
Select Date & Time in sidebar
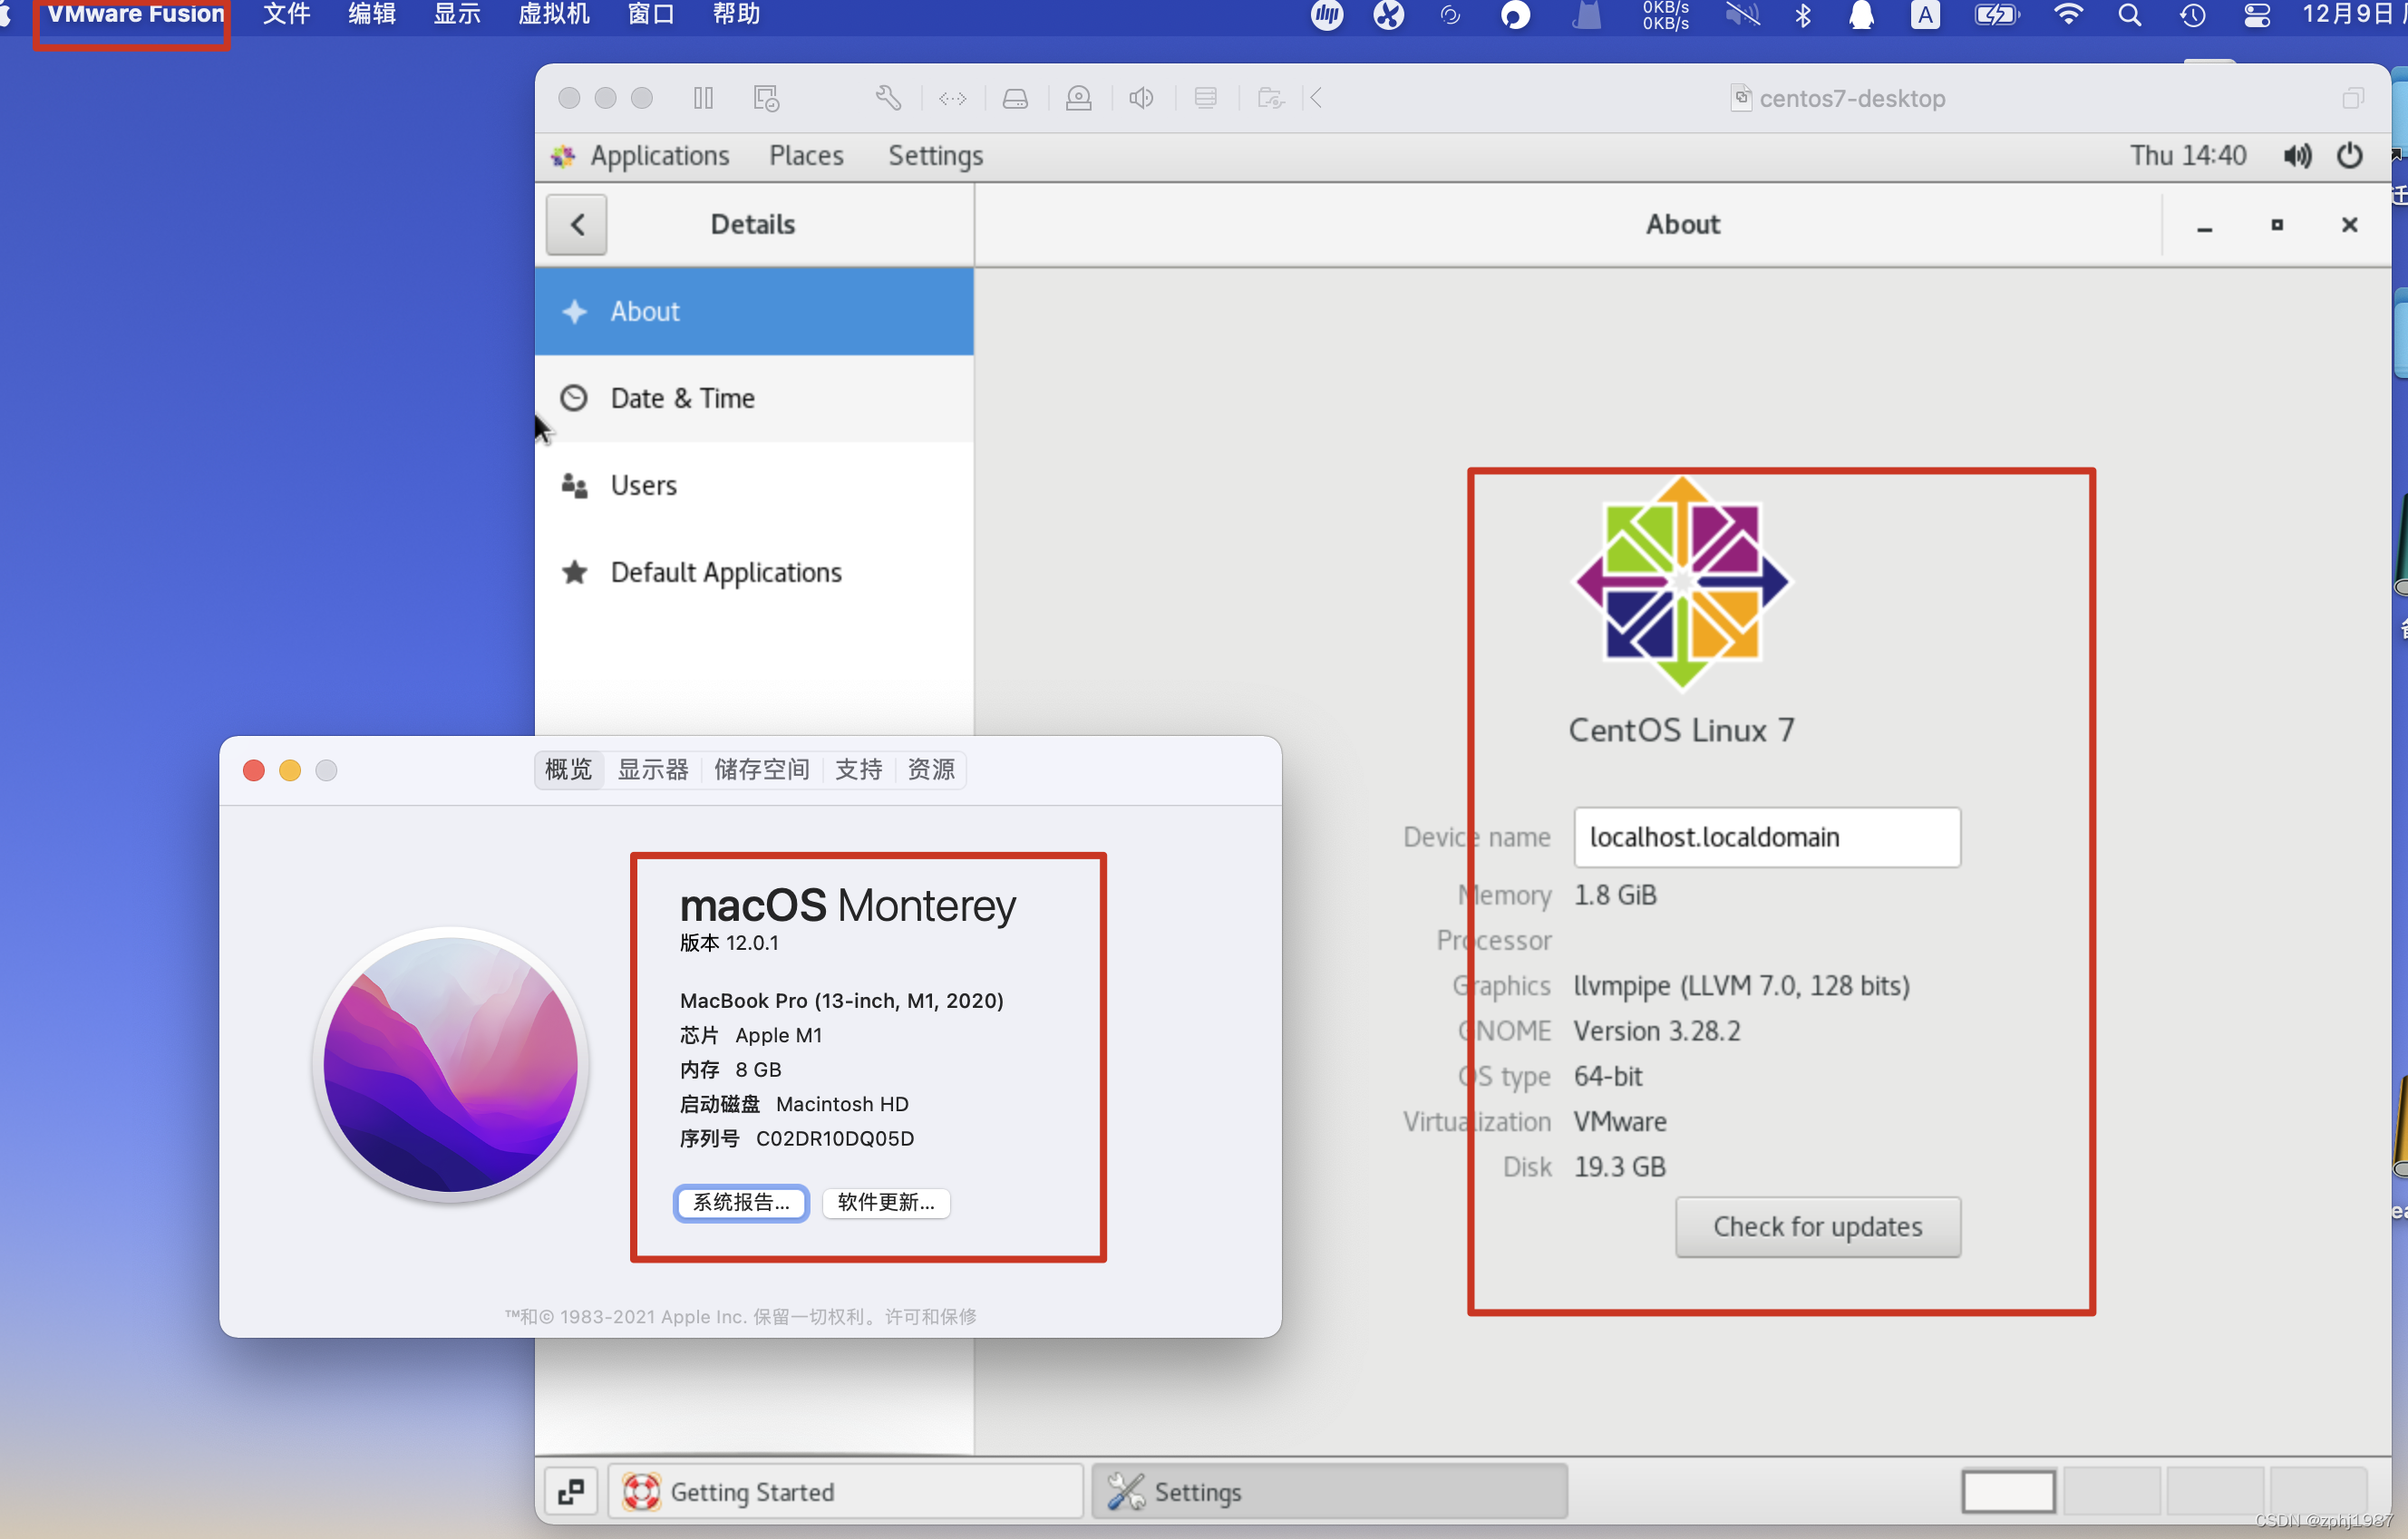(x=754, y=398)
